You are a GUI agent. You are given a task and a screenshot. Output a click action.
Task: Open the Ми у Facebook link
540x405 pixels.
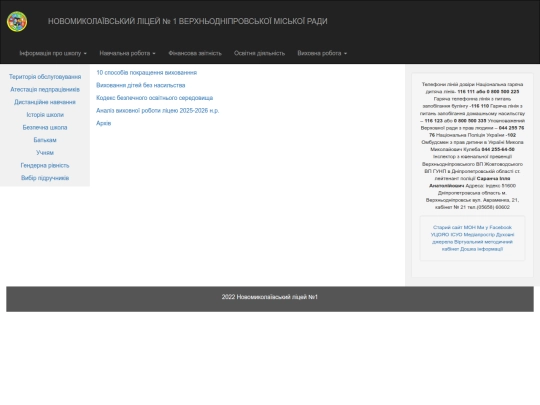[x=494, y=227]
